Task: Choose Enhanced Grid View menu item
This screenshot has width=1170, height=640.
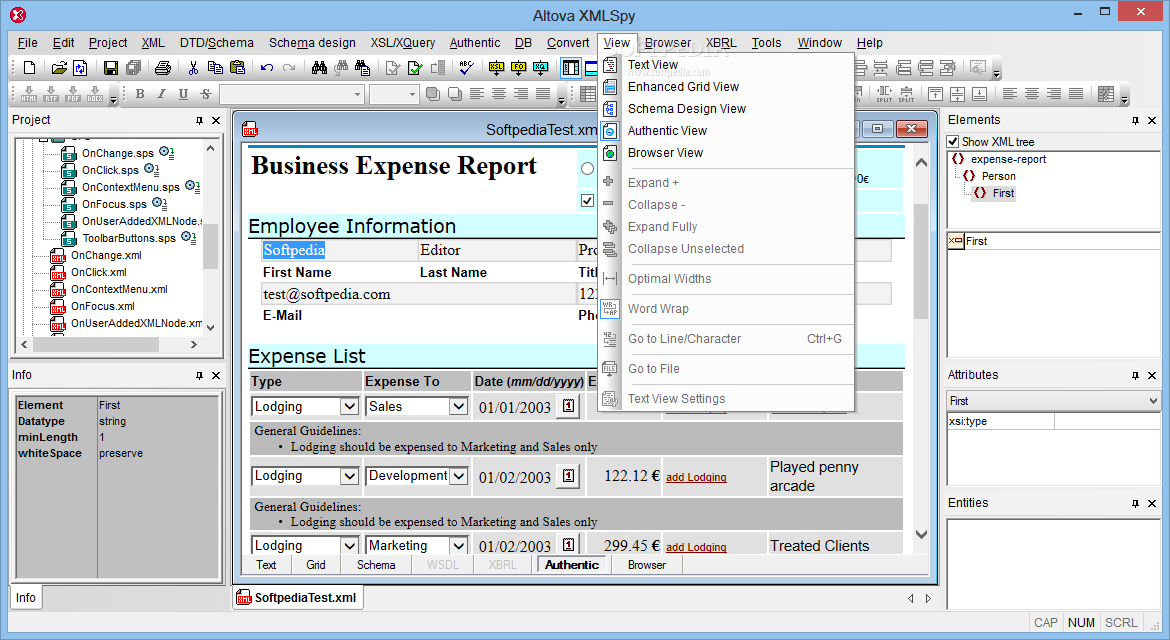Action: click(x=683, y=87)
